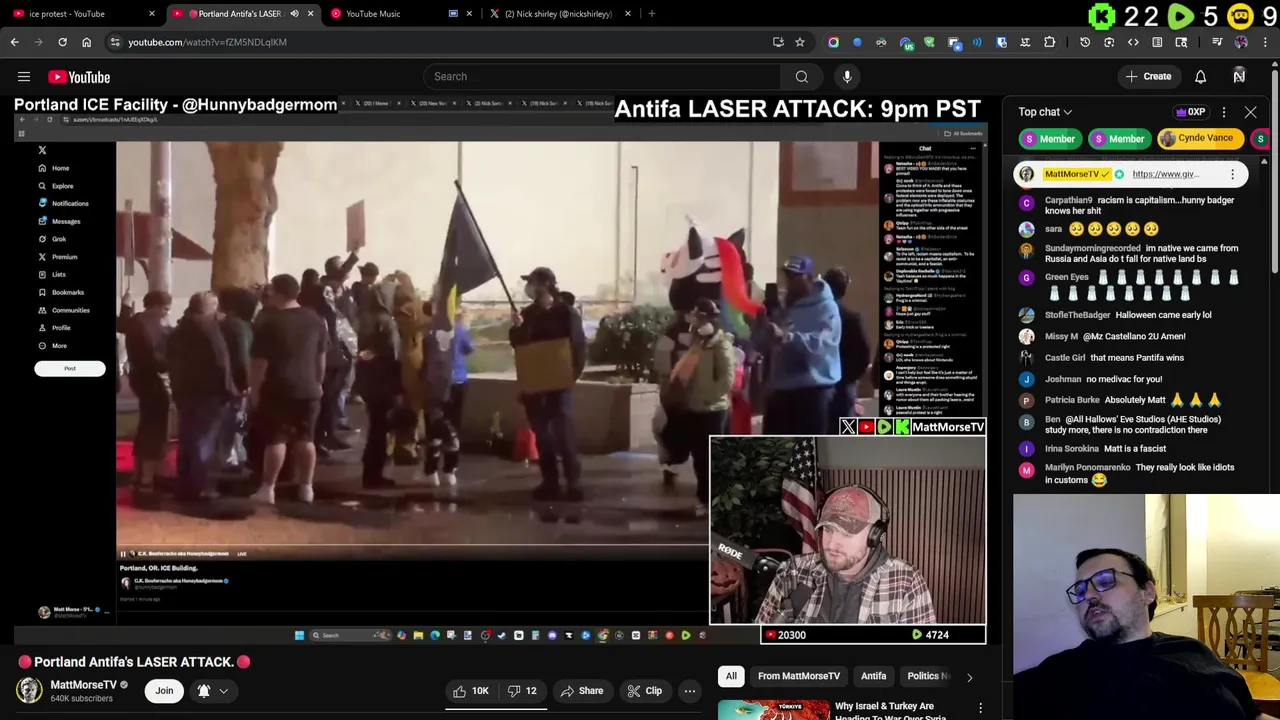
Task: Open the browser home page
Action: [86, 42]
